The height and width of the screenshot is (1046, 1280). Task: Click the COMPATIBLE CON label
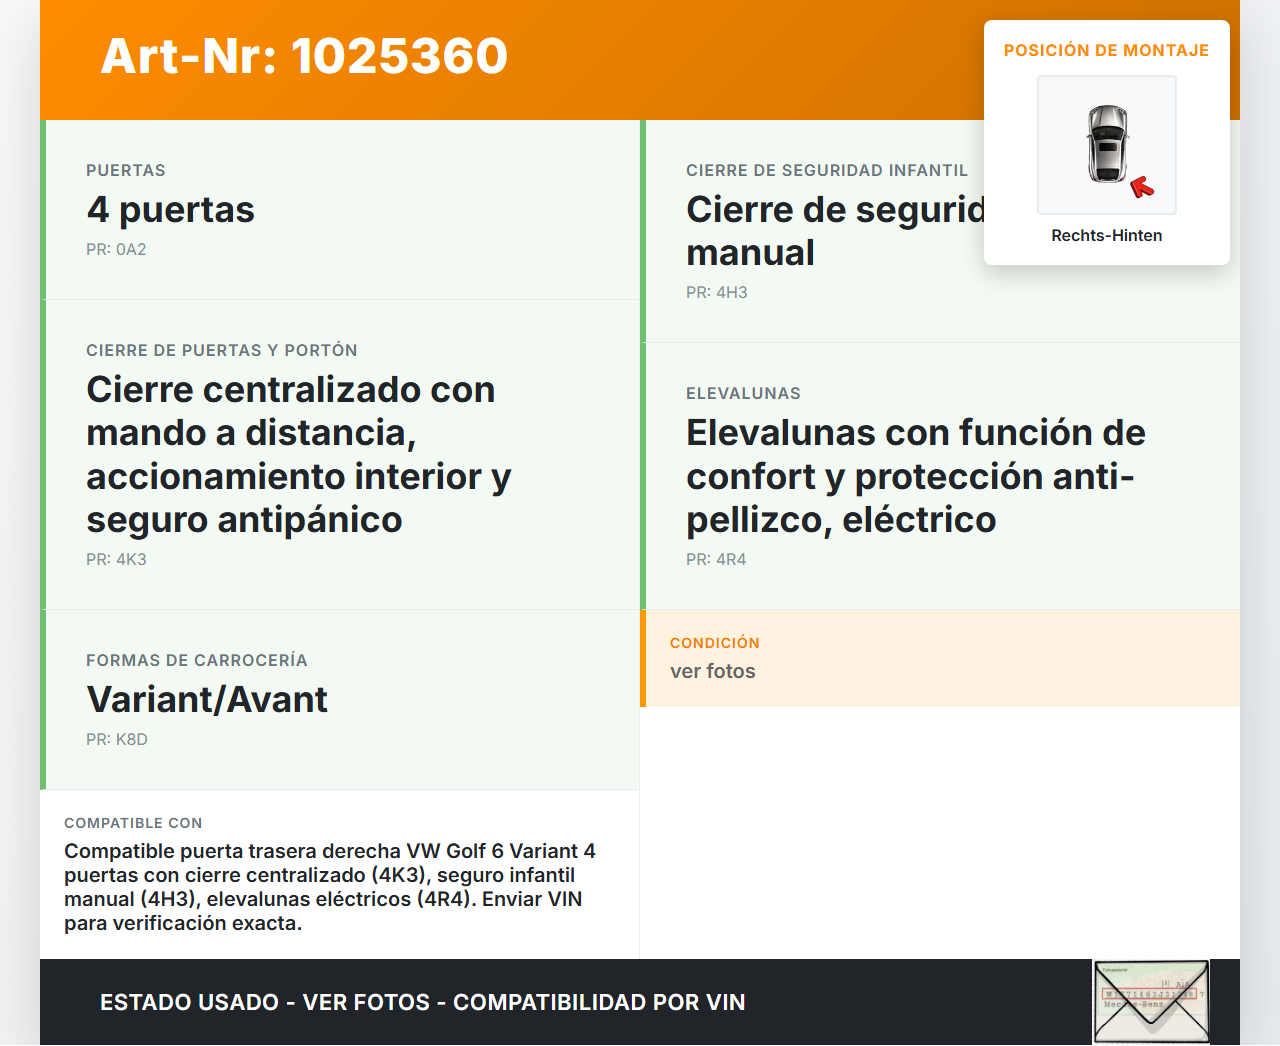coord(133,823)
